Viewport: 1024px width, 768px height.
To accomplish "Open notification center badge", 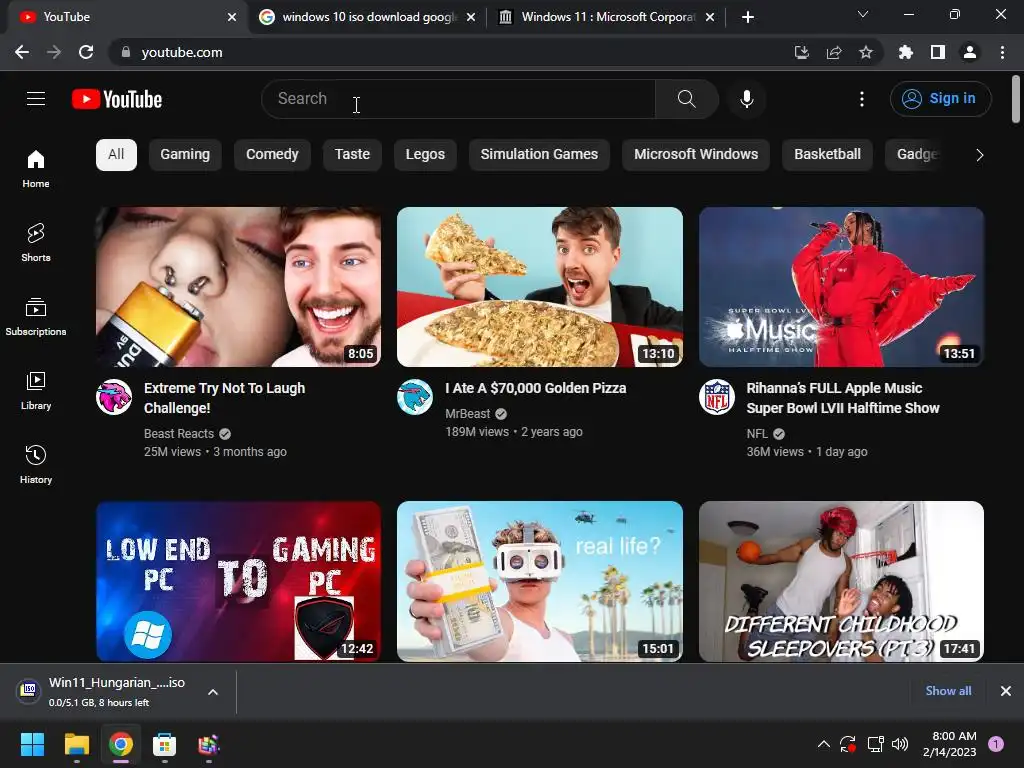I will coord(996,744).
